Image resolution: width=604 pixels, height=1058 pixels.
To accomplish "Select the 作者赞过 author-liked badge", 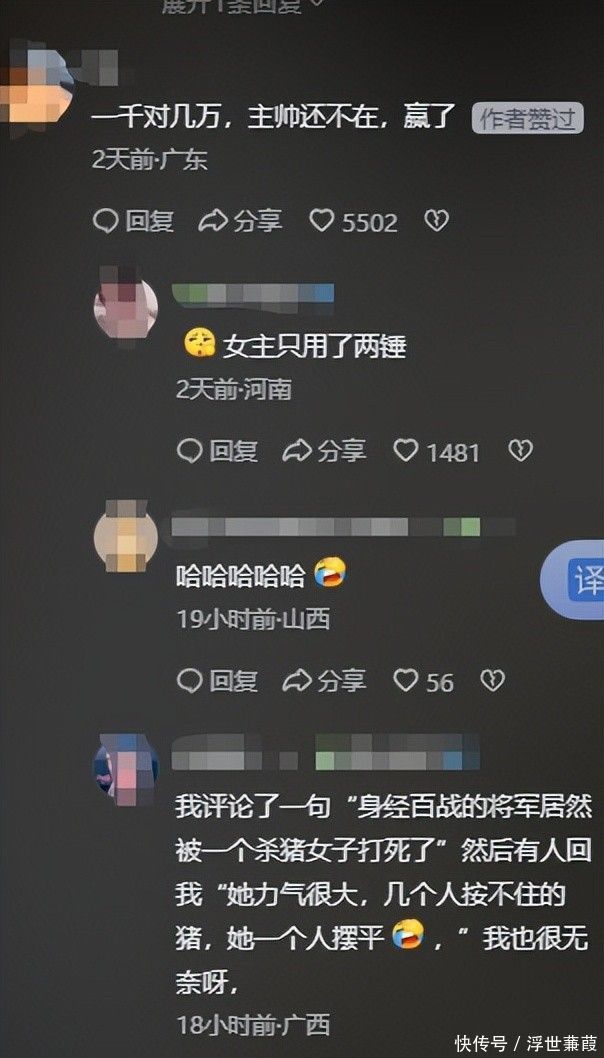I will coord(527,119).
